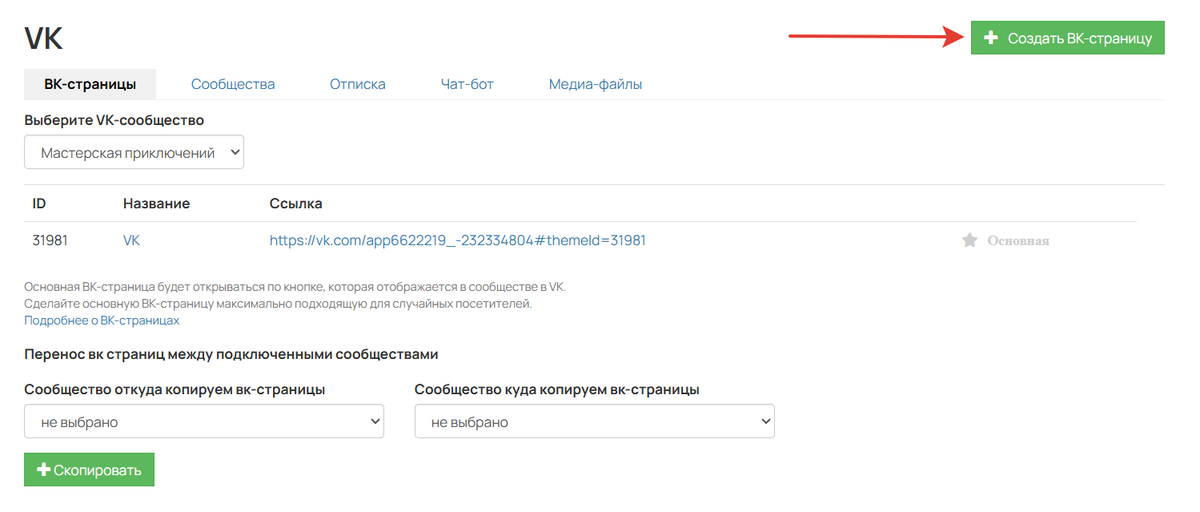1200x512 pixels.
Task: Click the Основная label in row 31981
Action: coord(1018,240)
